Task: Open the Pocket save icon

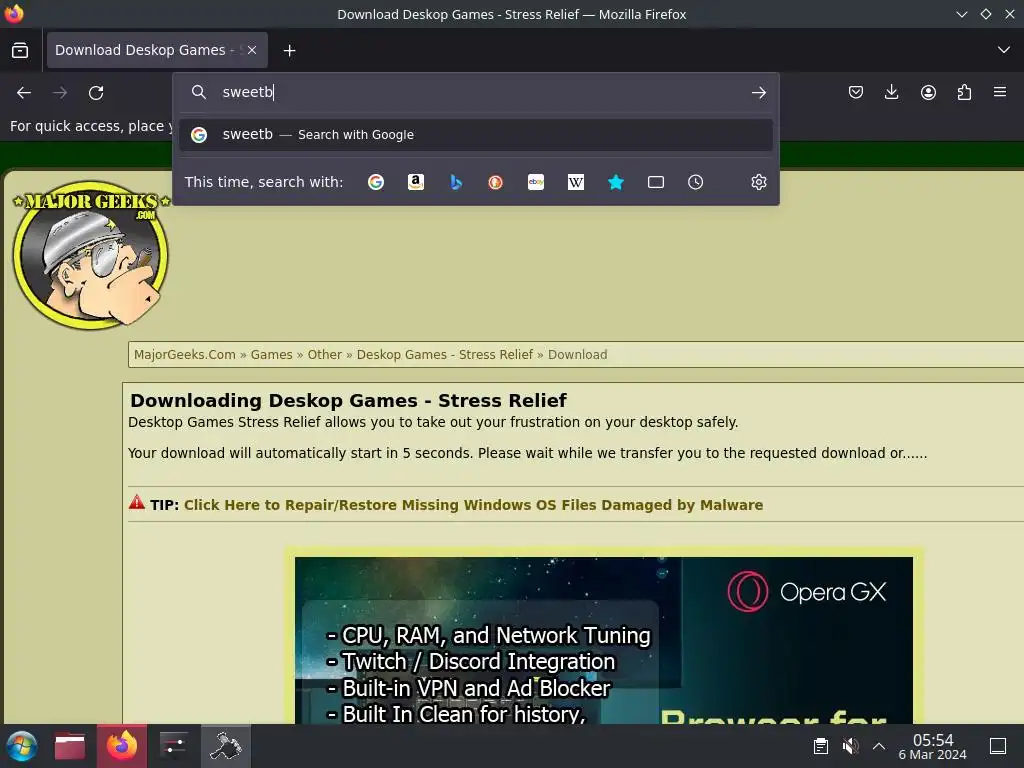Action: click(x=856, y=93)
